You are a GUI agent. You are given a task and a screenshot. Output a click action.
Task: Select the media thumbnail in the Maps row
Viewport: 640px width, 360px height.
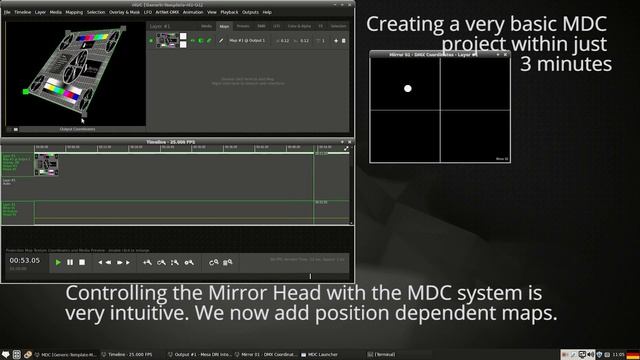tap(167, 40)
